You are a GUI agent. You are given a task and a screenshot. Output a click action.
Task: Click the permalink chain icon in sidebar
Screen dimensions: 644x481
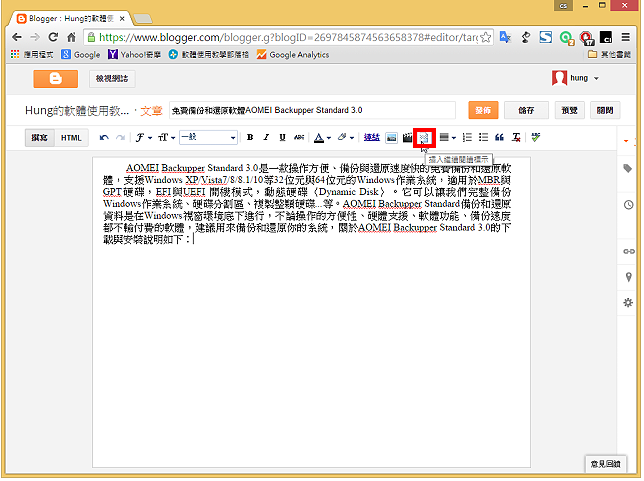(x=628, y=251)
